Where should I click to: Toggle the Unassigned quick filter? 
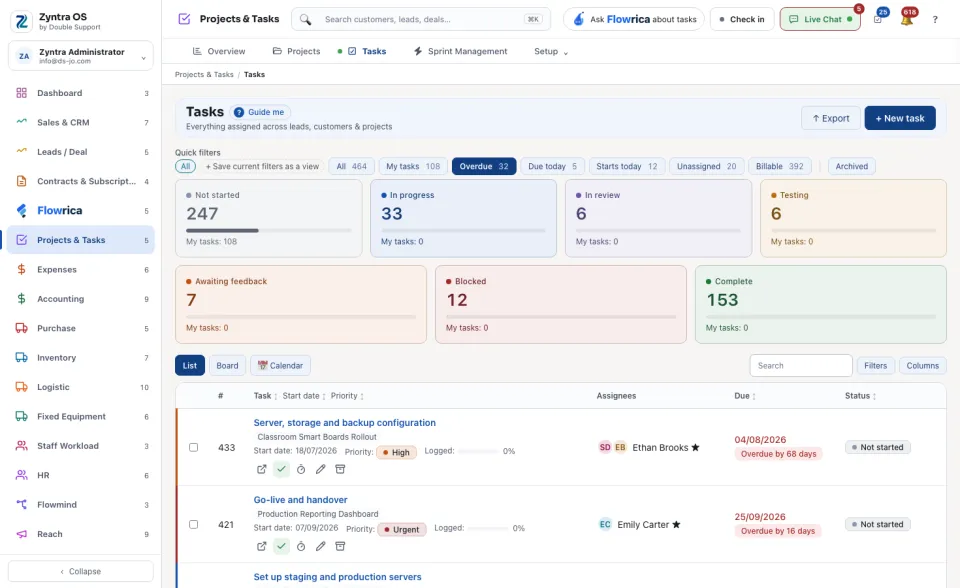click(707, 166)
